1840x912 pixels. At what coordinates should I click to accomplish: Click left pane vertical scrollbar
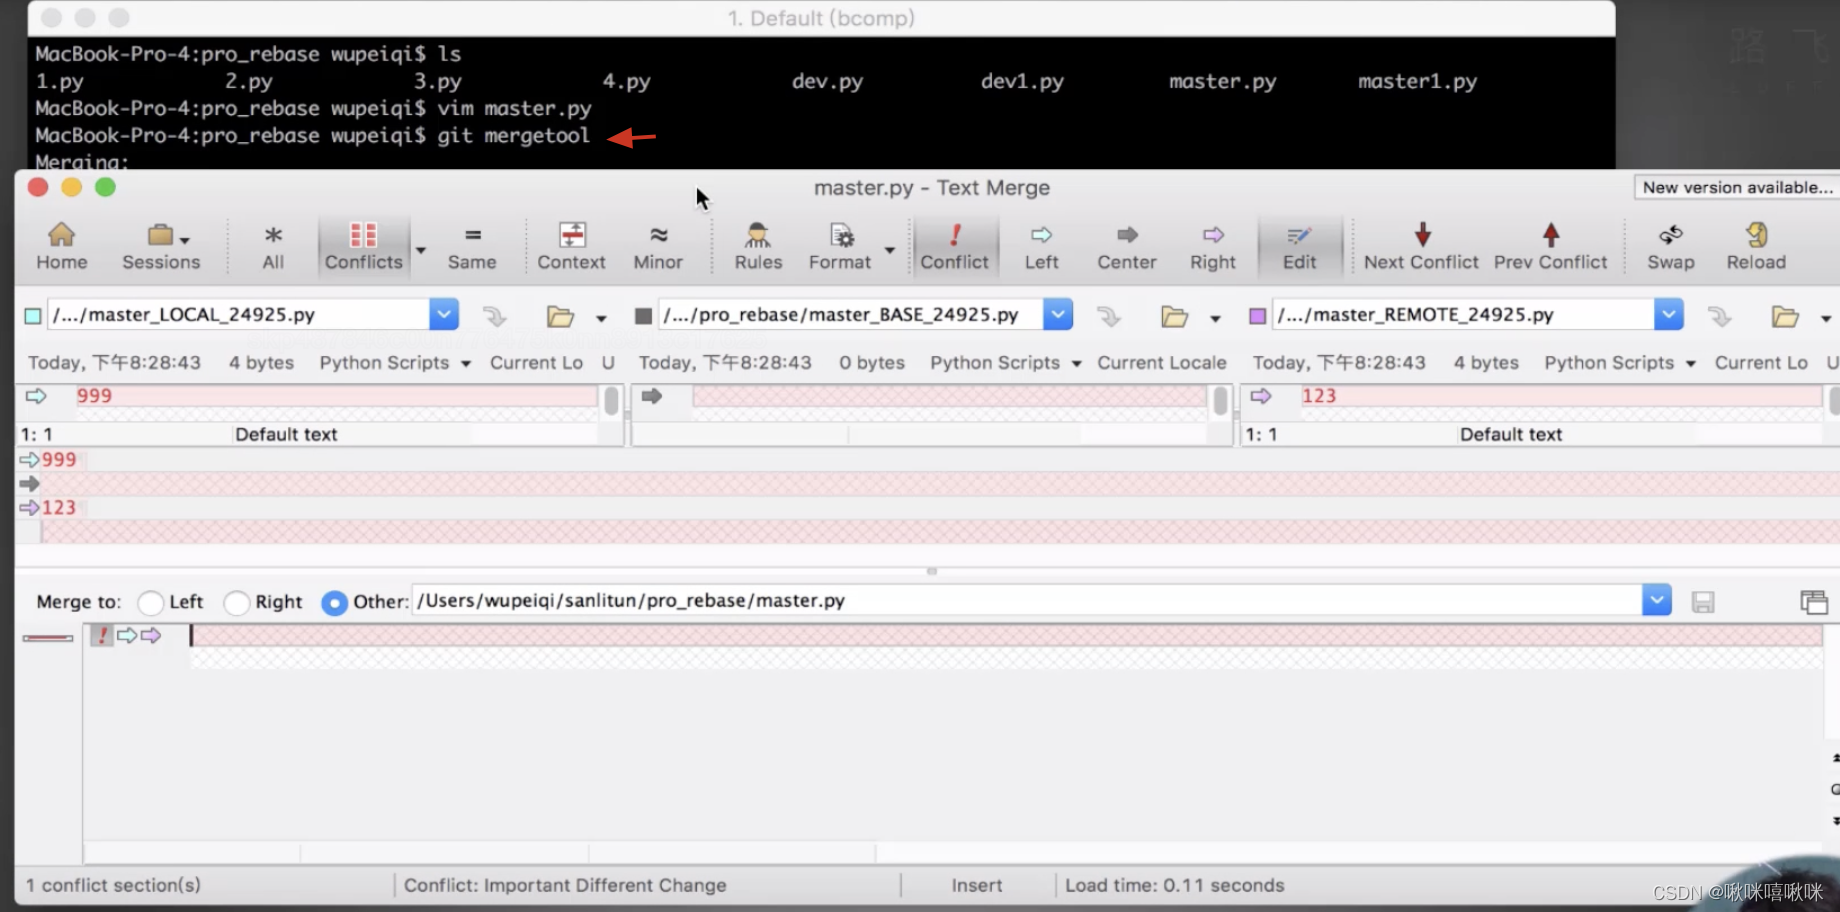click(x=611, y=401)
